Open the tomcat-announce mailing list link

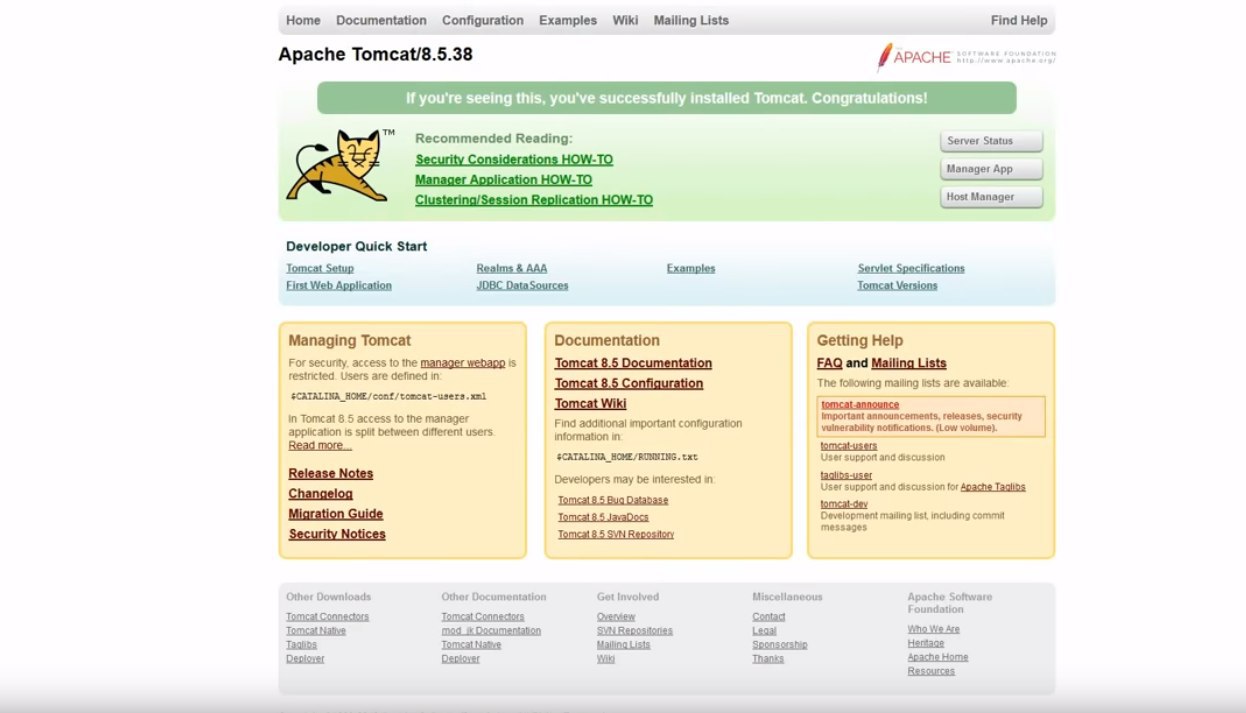click(860, 405)
